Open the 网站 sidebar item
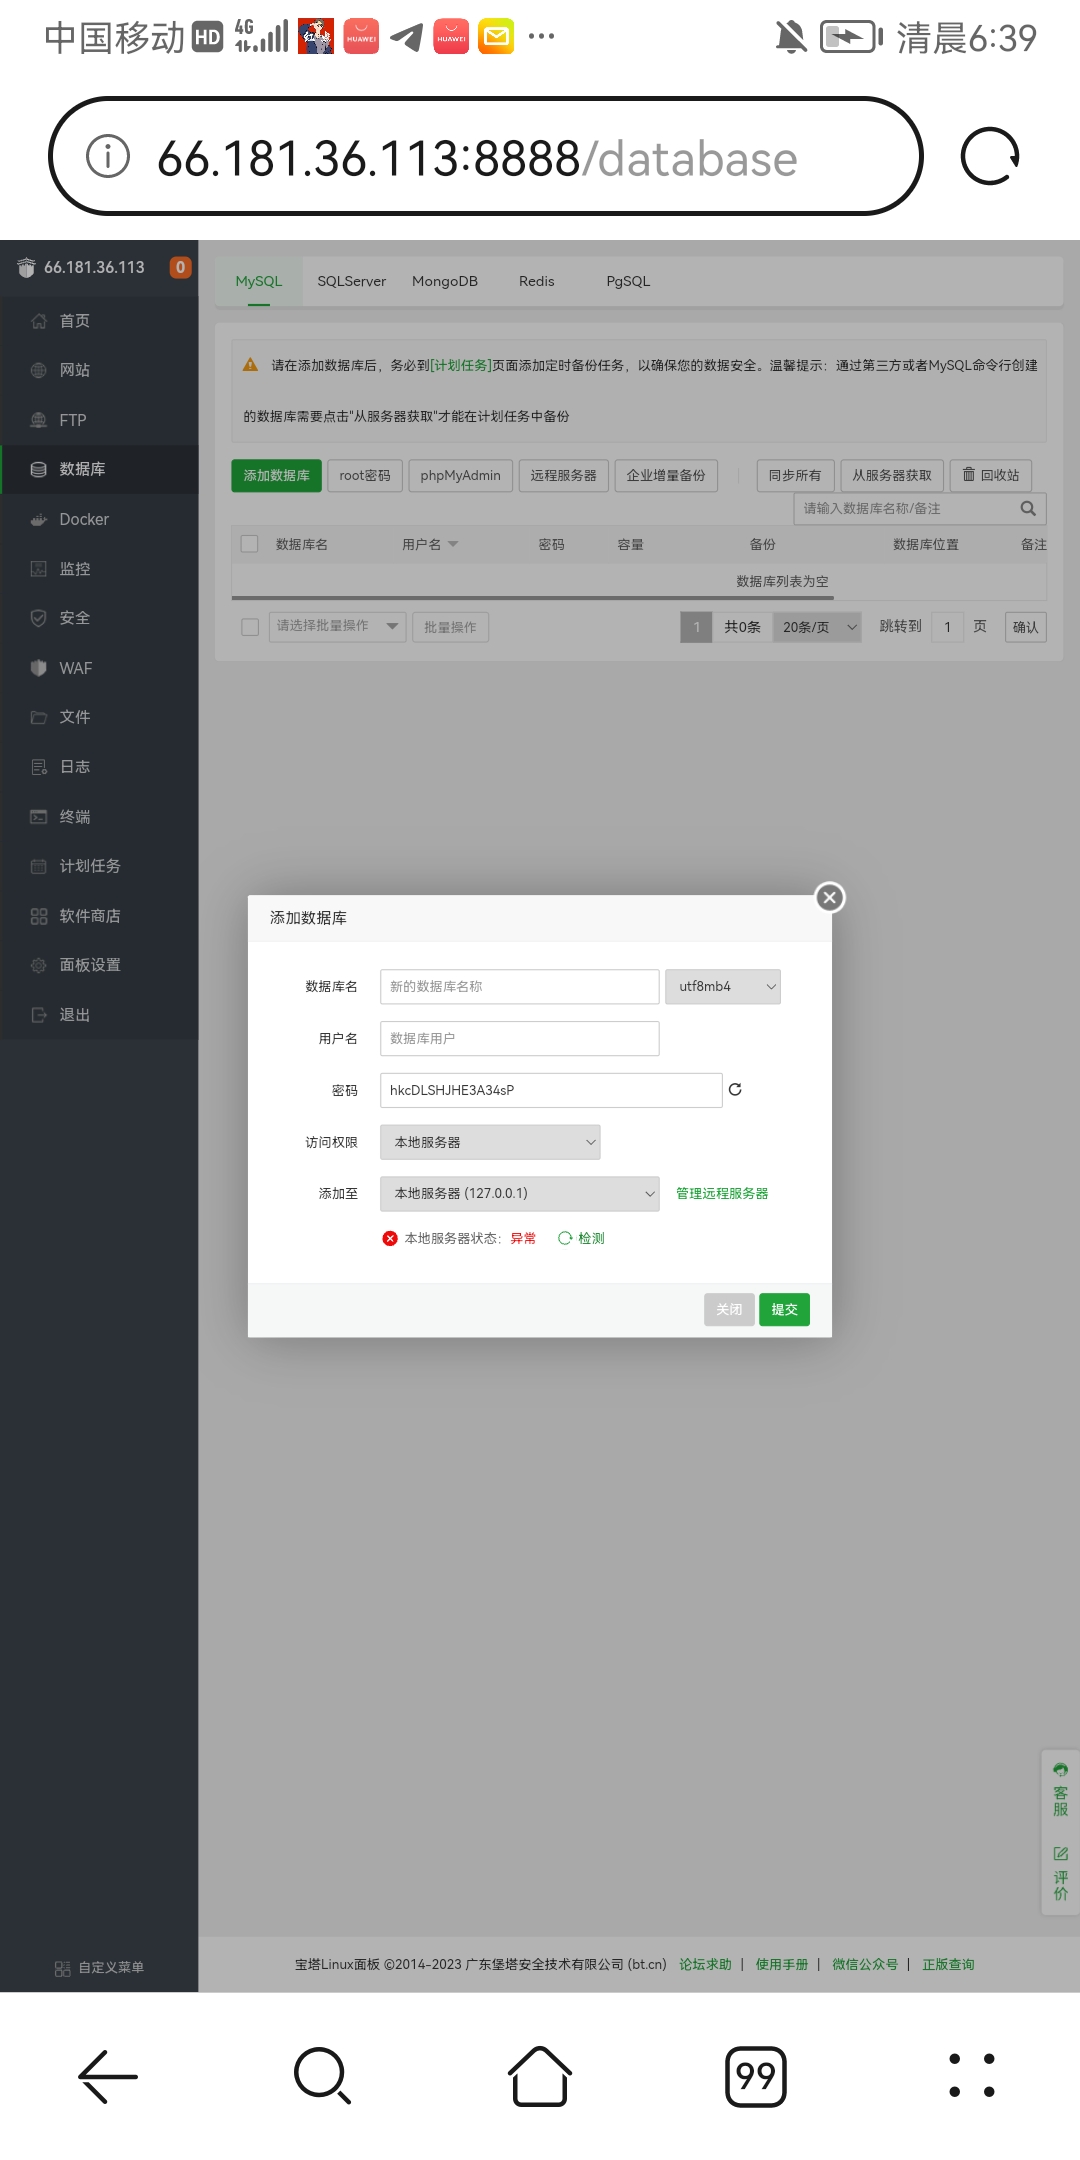 [99, 370]
